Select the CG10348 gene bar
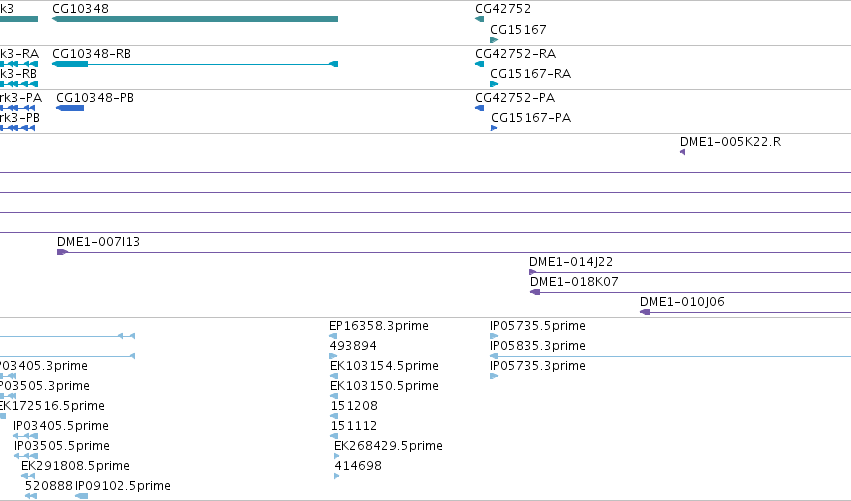This screenshot has width=851, height=501. coord(195,19)
